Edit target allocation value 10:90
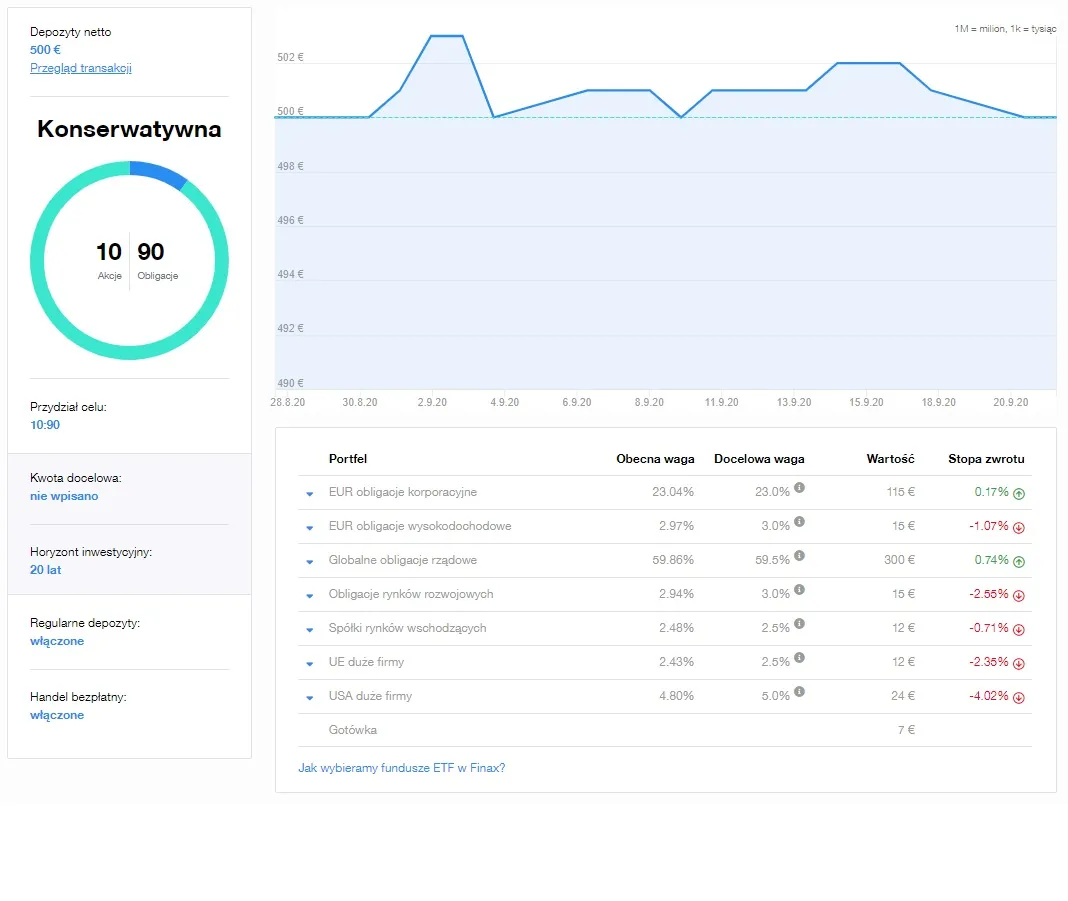 point(45,425)
